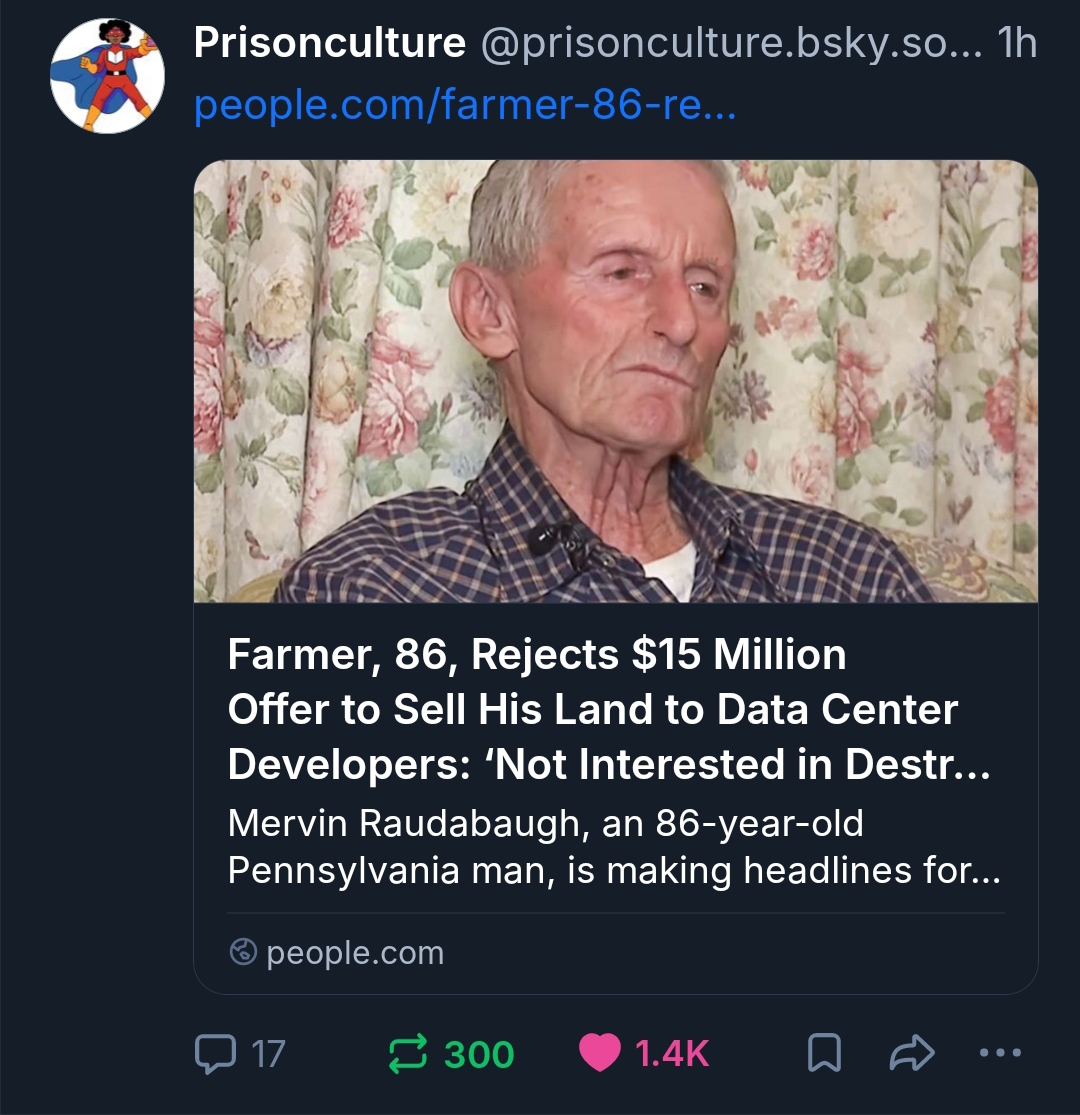Click the 1h post timestamp
This screenshot has height=1115, width=1080.
point(1017,44)
